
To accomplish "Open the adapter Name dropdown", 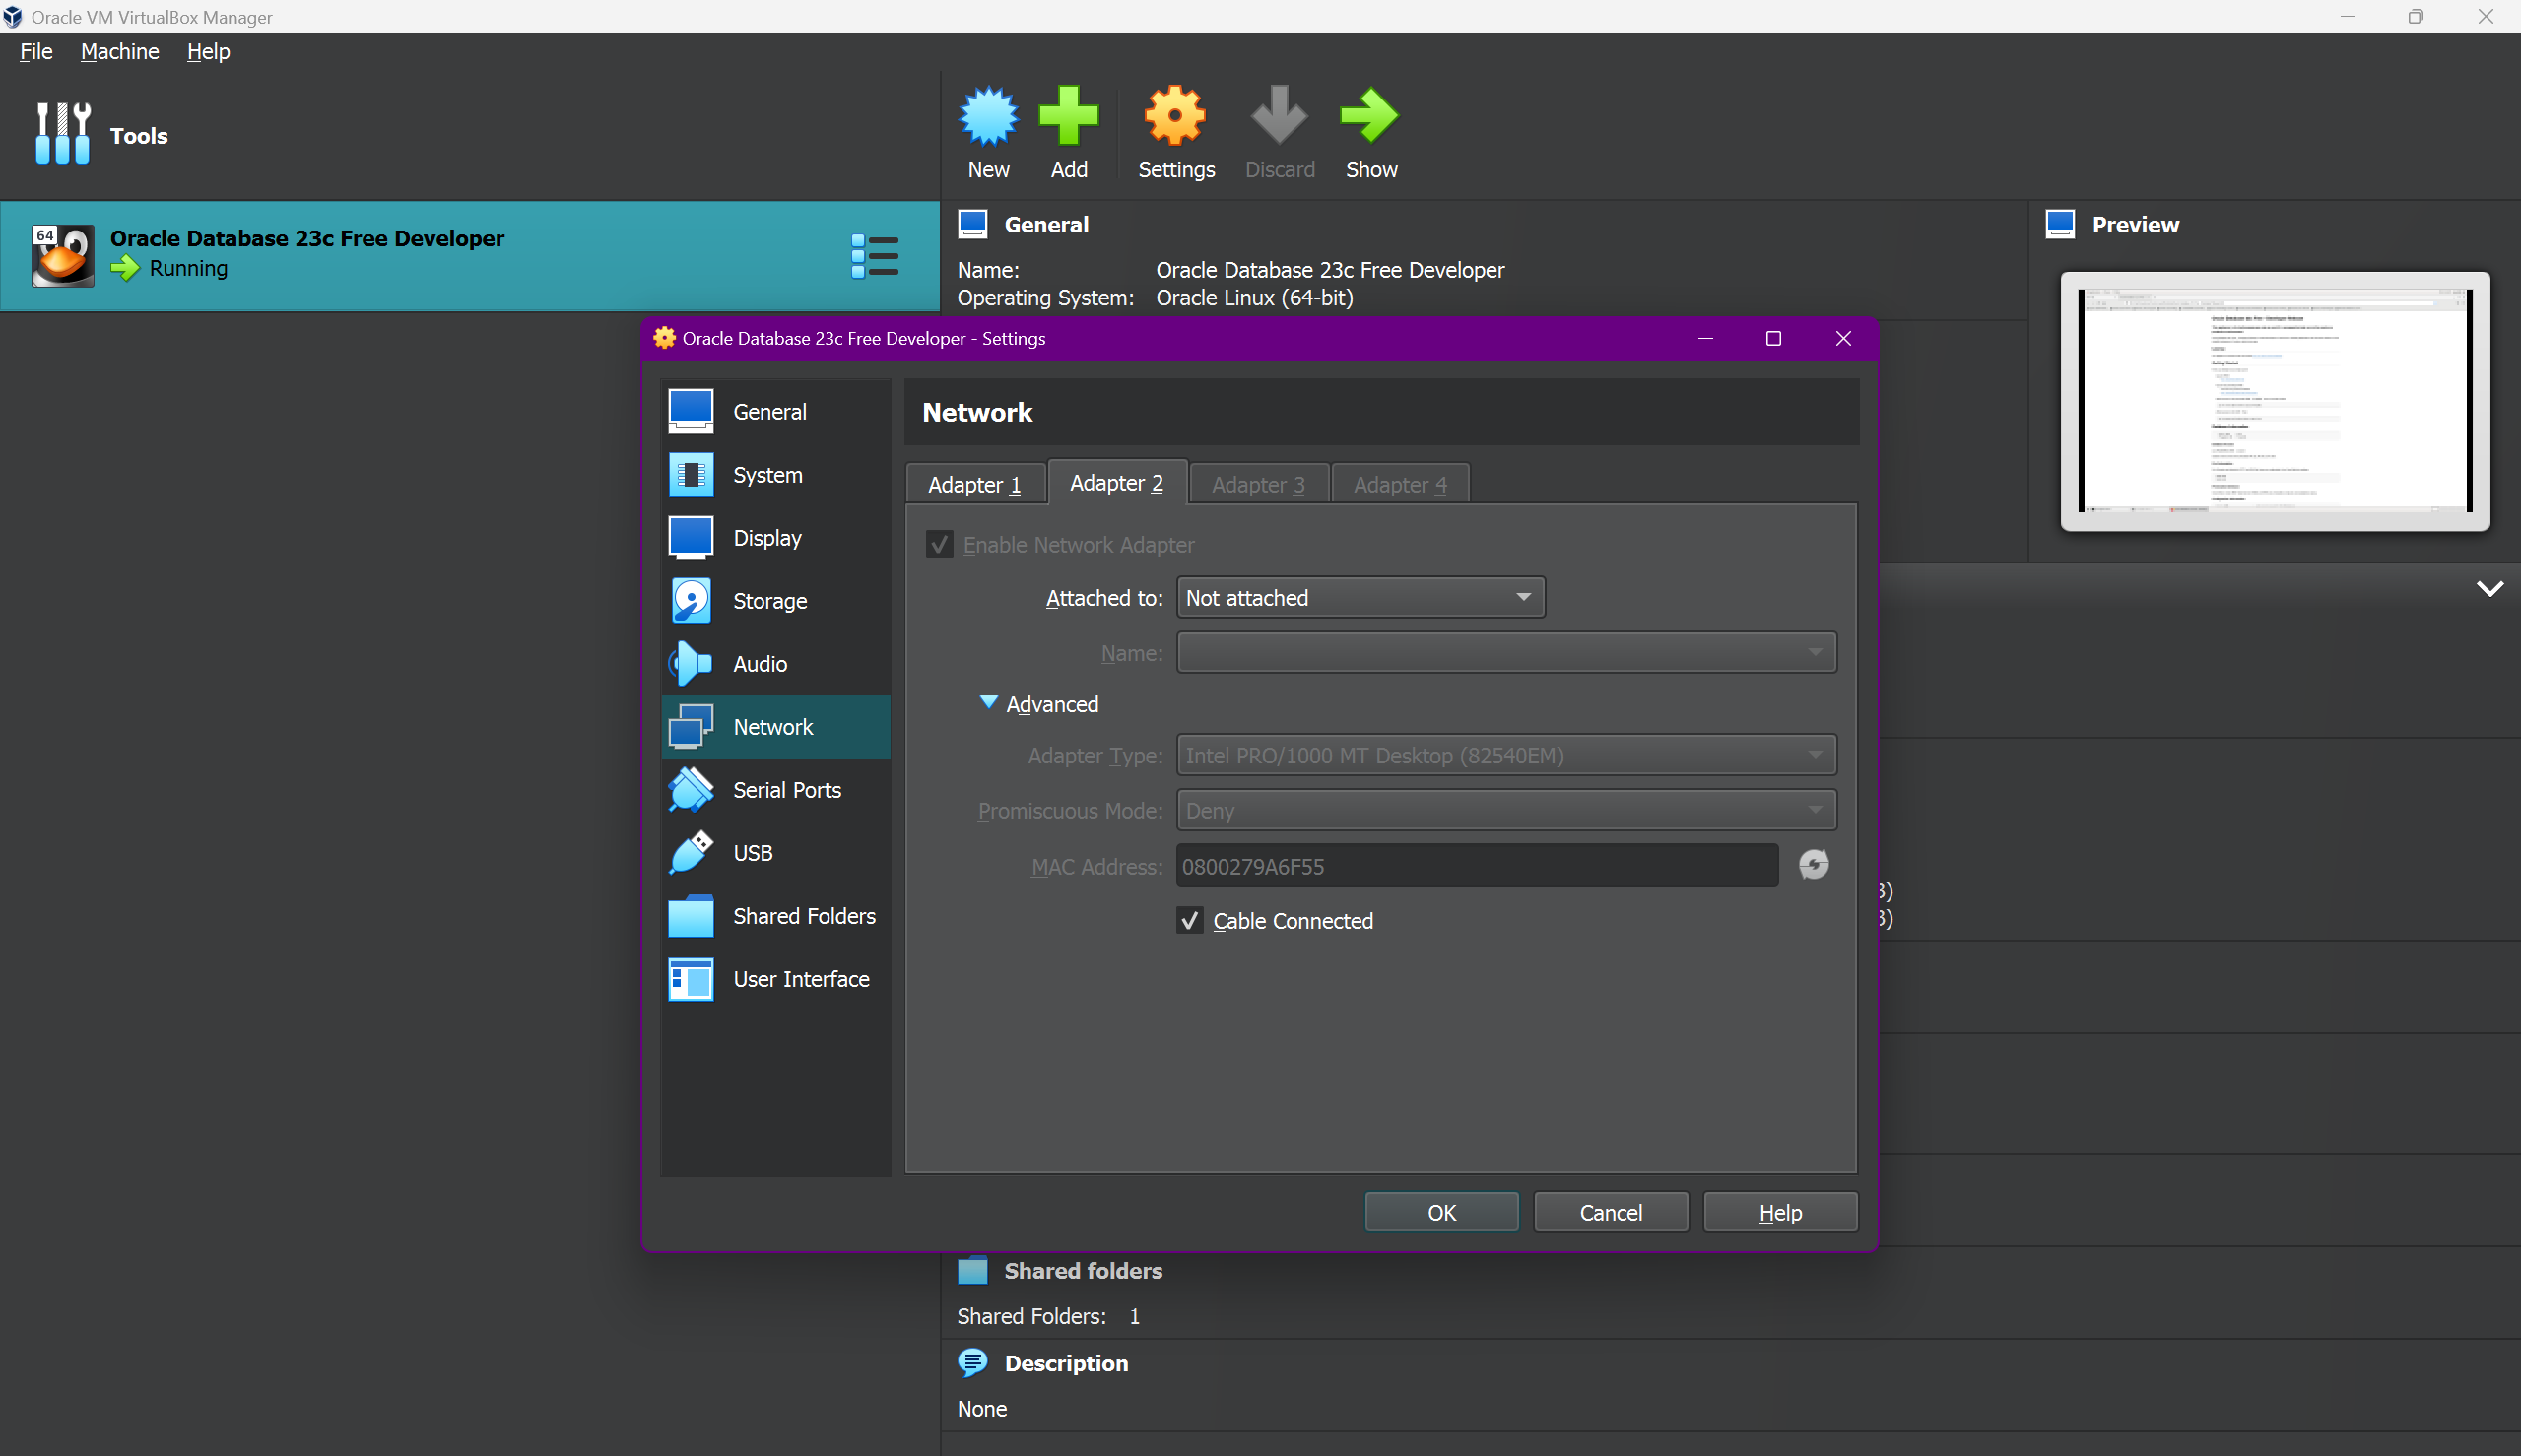I will click(x=1506, y=653).
